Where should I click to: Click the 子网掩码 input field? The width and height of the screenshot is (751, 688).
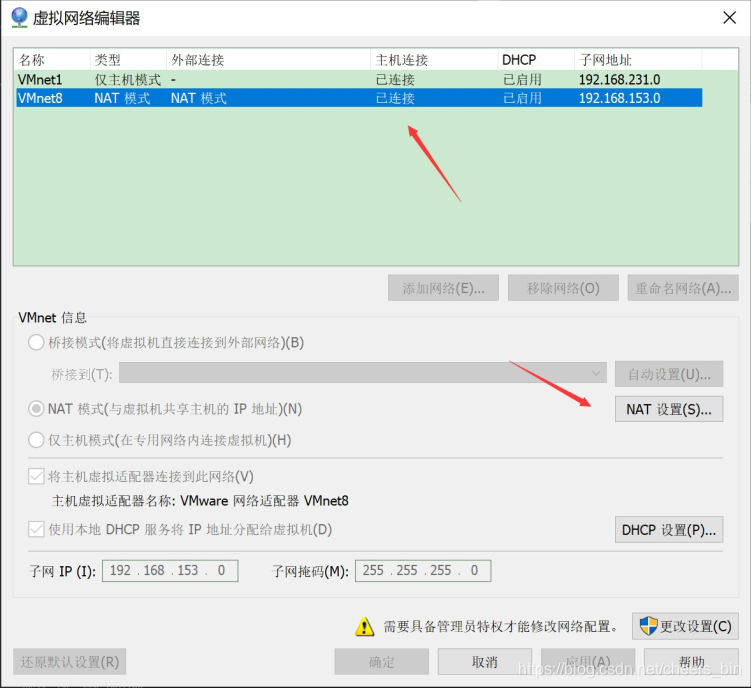pyautogui.click(x=423, y=571)
